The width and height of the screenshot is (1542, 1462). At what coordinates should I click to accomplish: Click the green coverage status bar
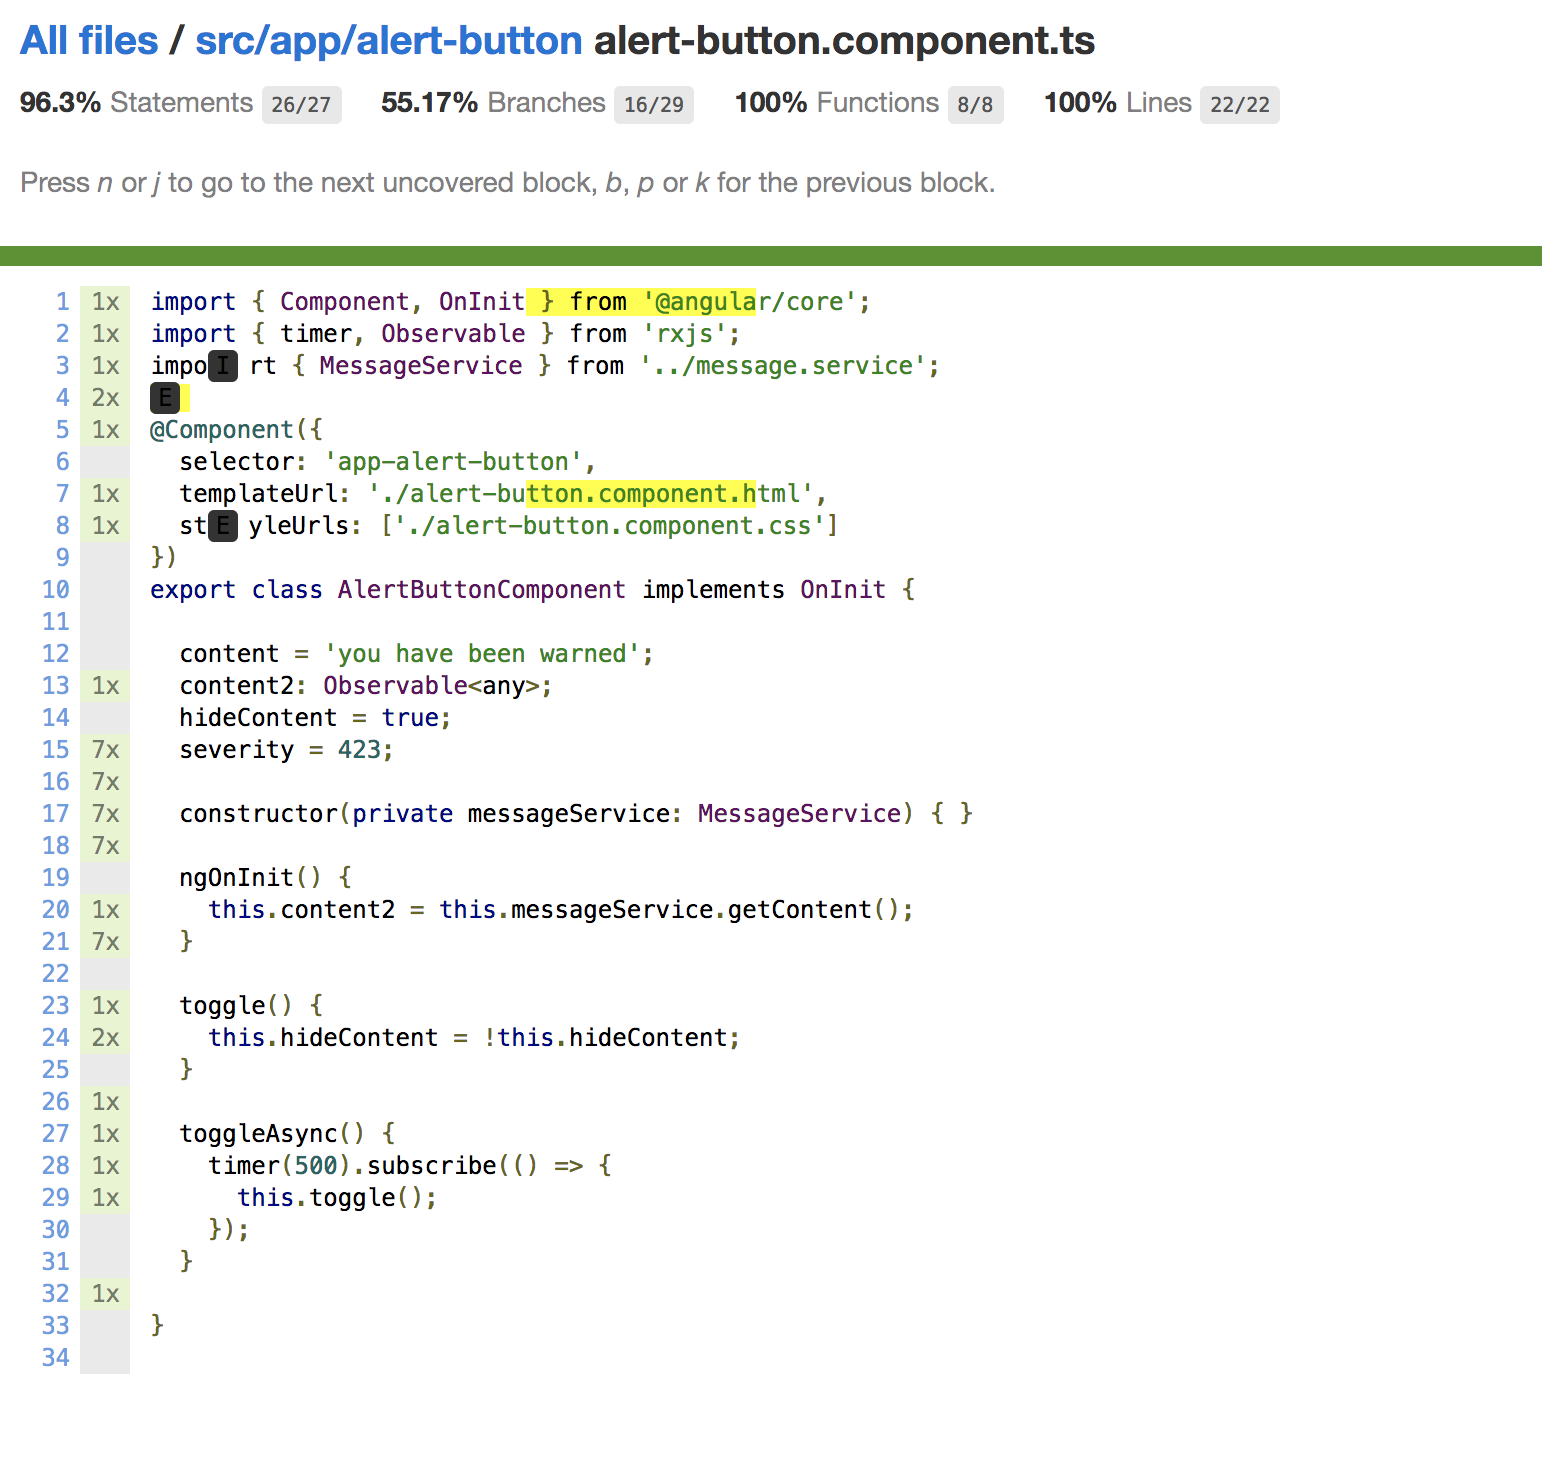[x=771, y=256]
